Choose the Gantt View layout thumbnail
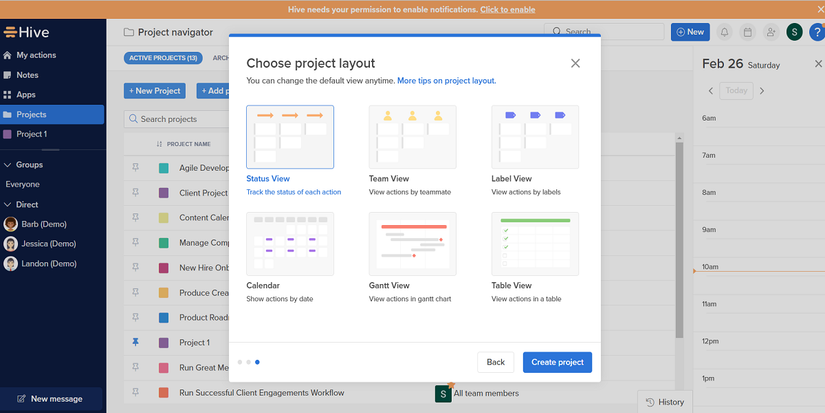This screenshot has width=825, height=413. (x=412, y=244)
